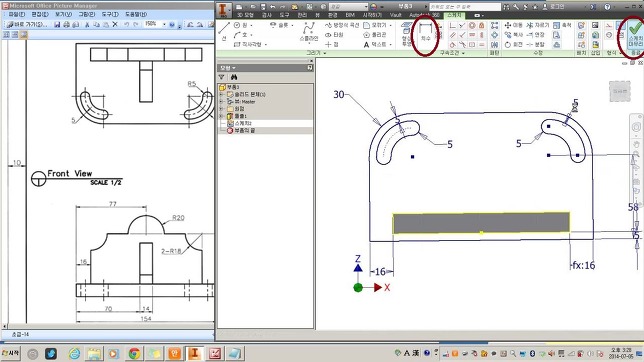
Task: Expand the 솔리드 본체 tree node
Action: pos(222,95)
